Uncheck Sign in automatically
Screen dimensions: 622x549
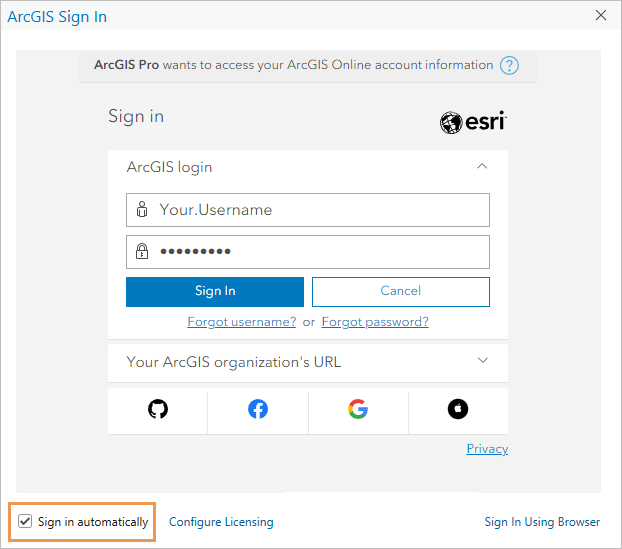point(25,522)
